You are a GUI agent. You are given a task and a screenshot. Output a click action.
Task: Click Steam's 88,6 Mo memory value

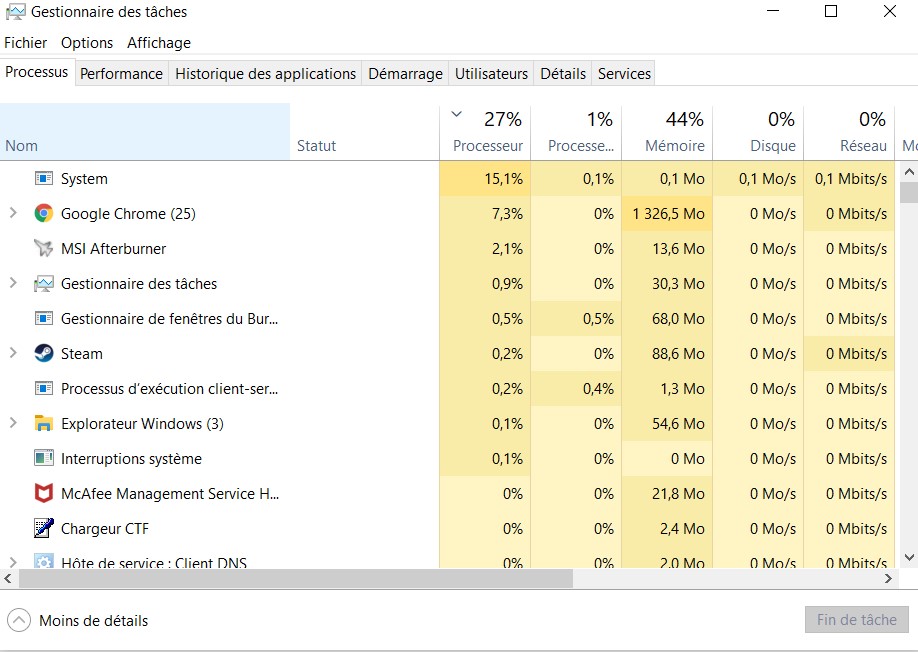(x=678, y=354)
